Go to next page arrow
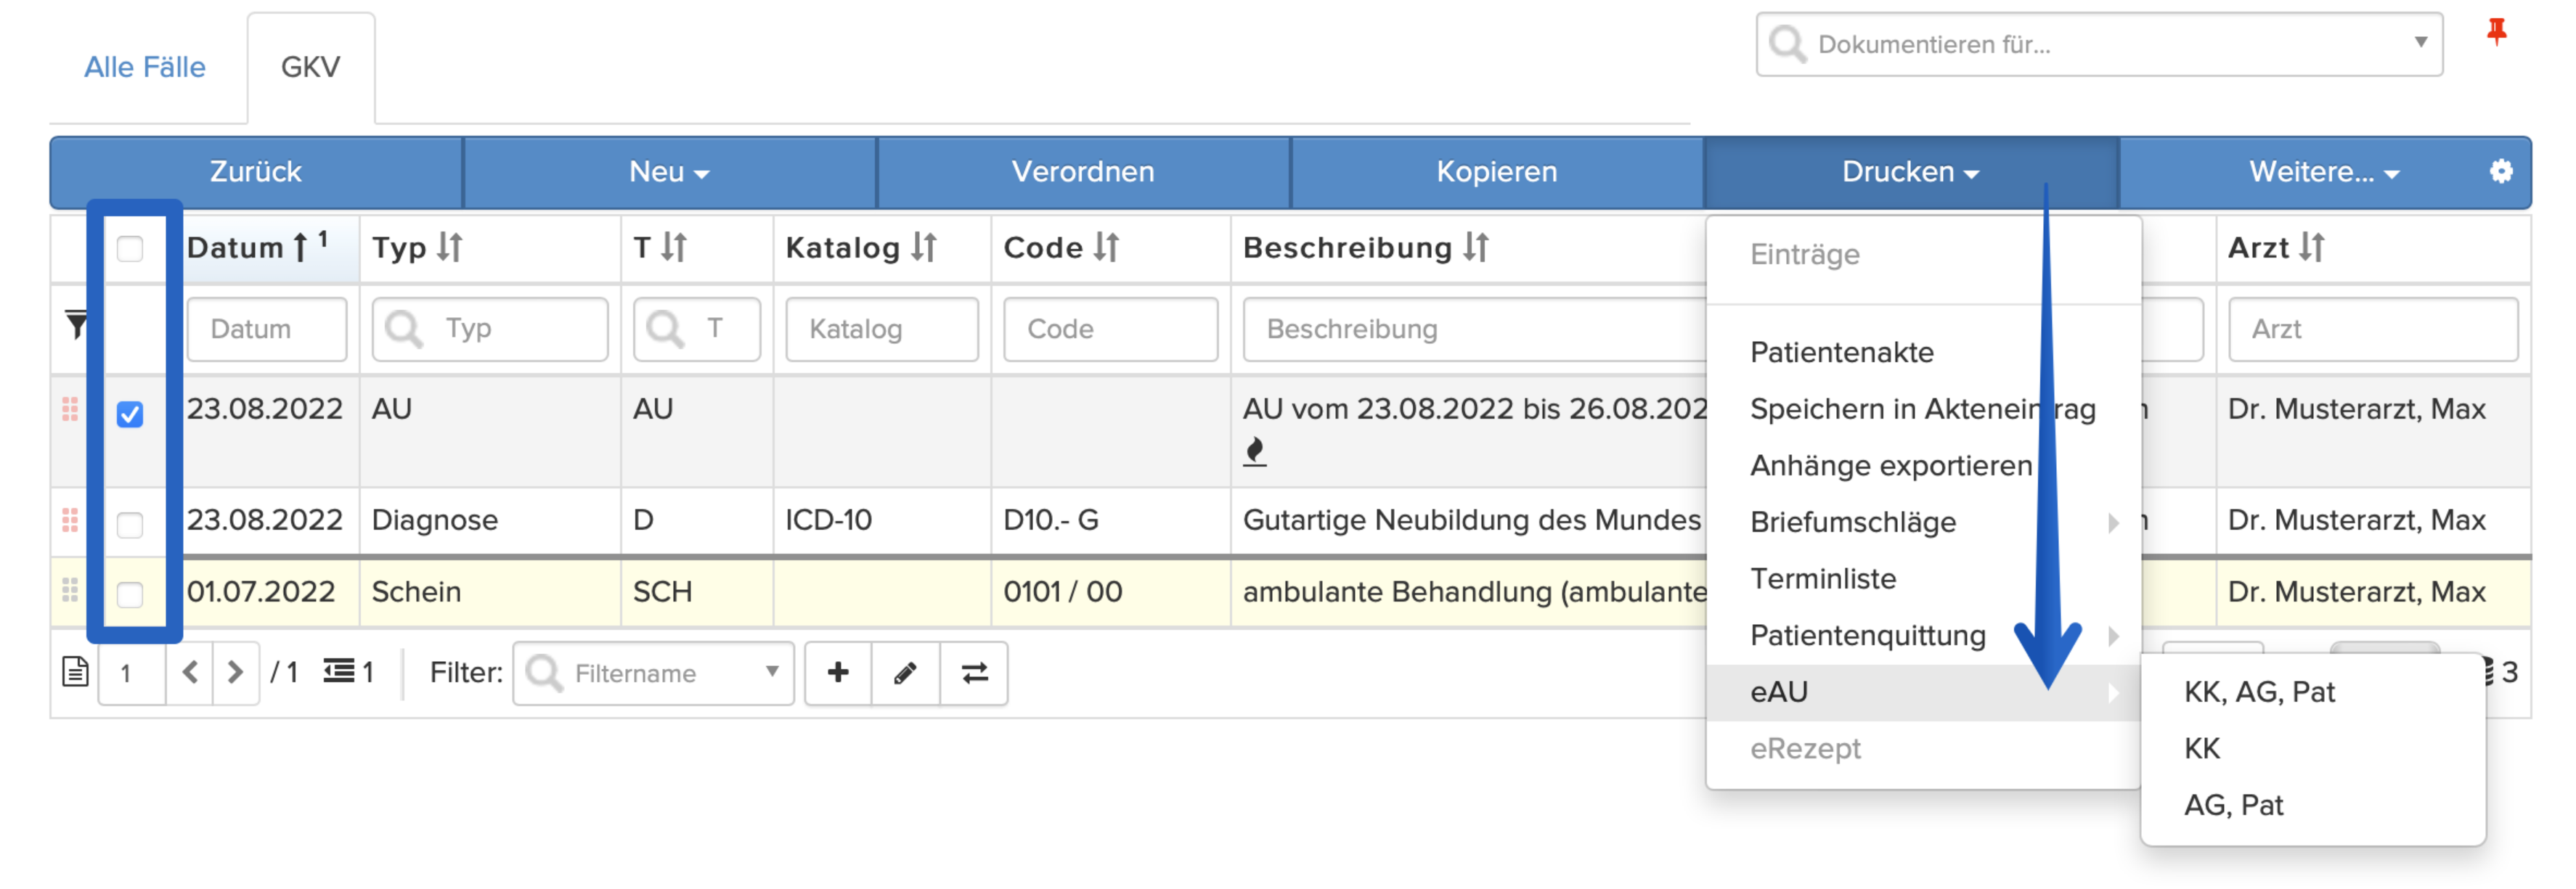The height and width of the screenshot is (889, 2576). tap(235, 672)
